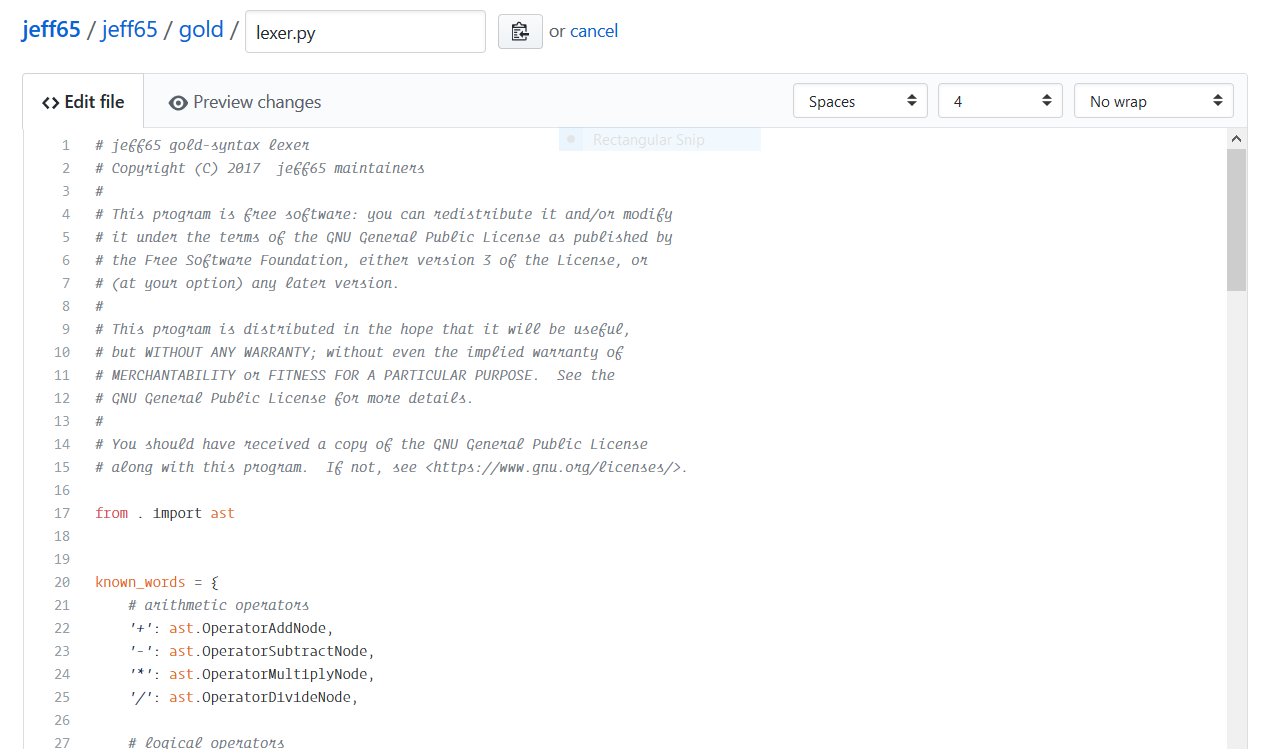Click the '# logical operators' comment

206,742
